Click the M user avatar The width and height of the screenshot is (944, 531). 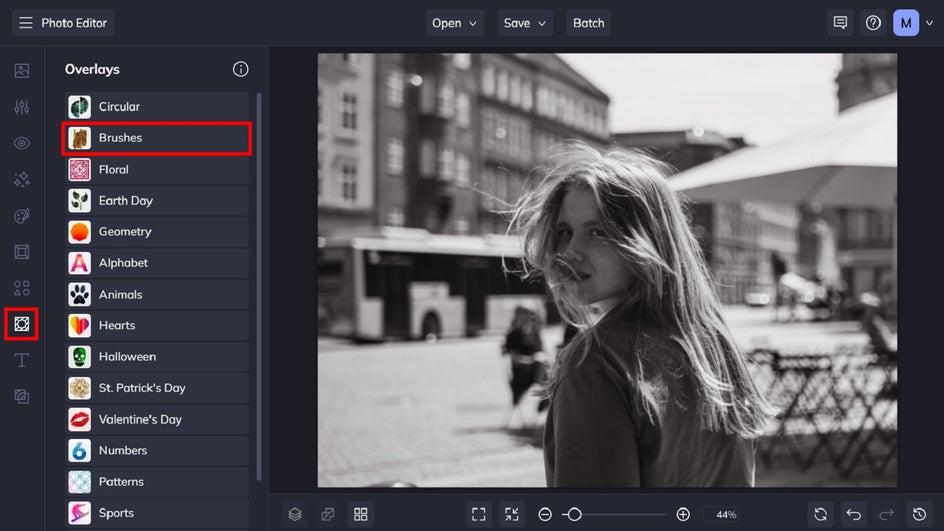(905, 23)
